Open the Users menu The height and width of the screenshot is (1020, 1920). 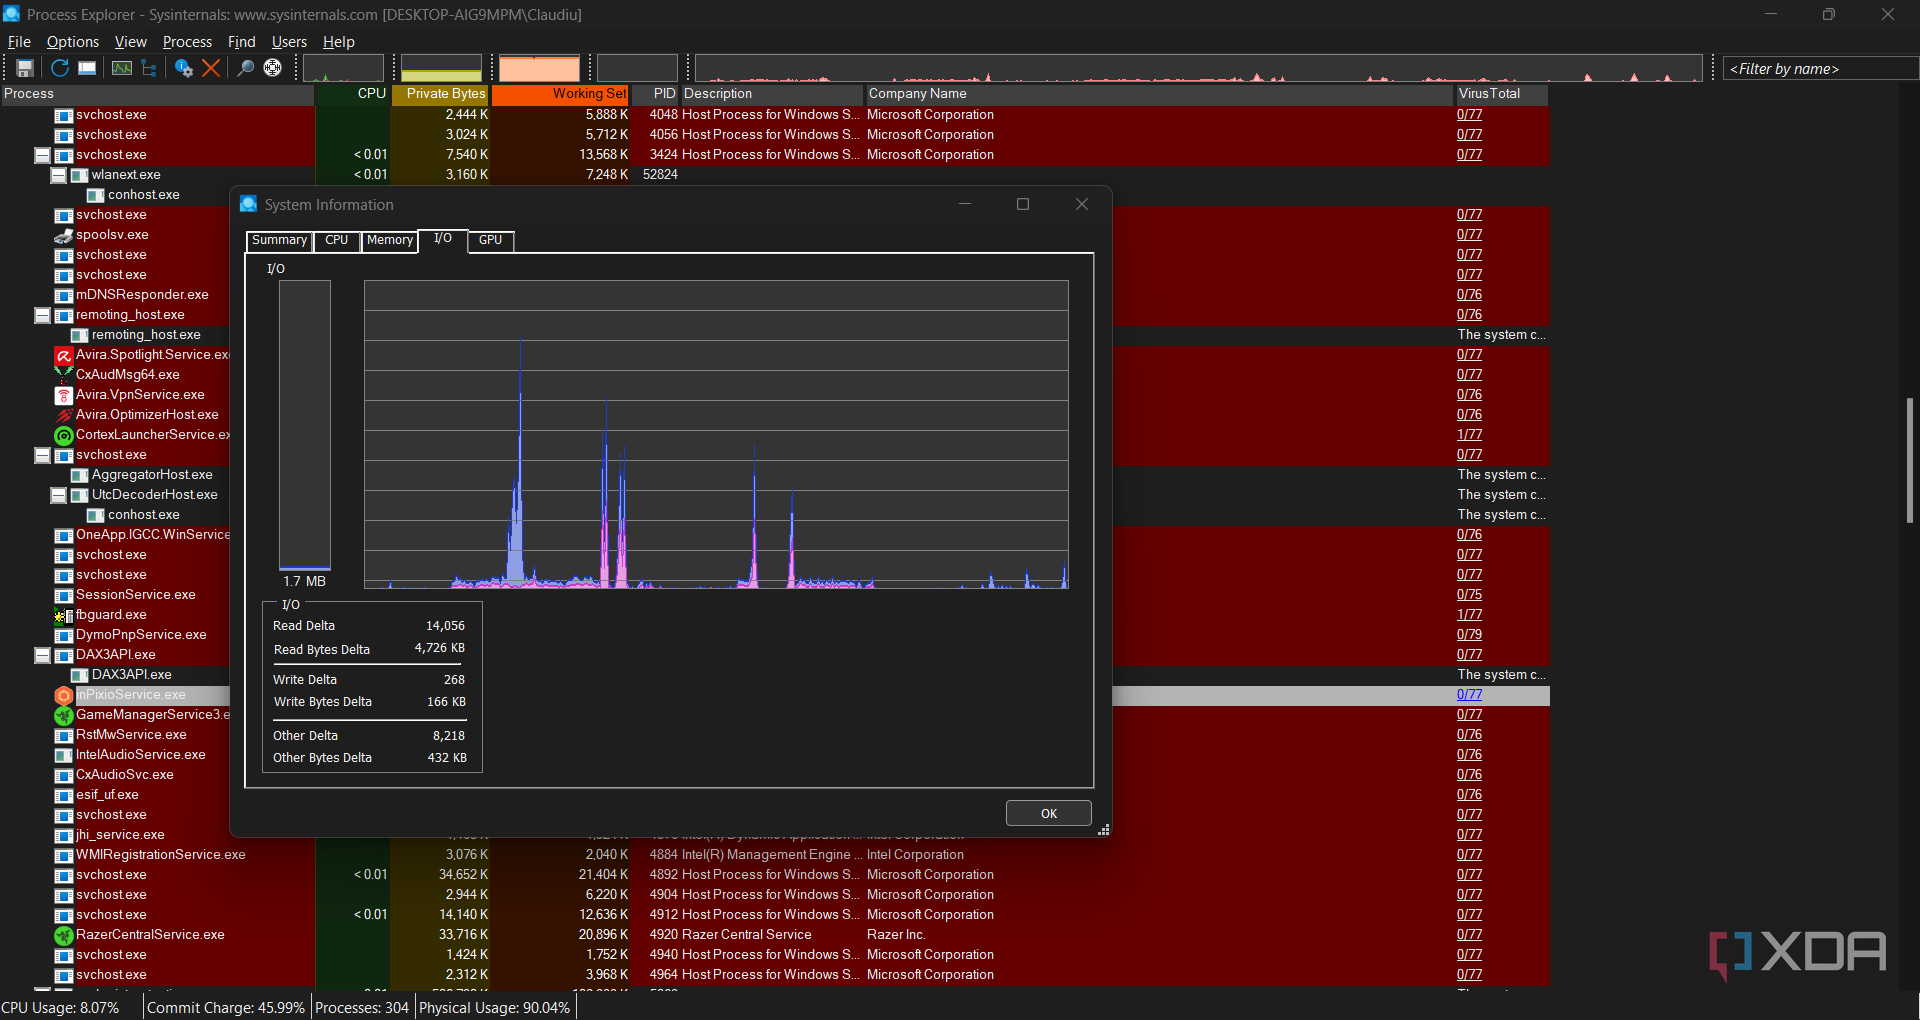289,42
